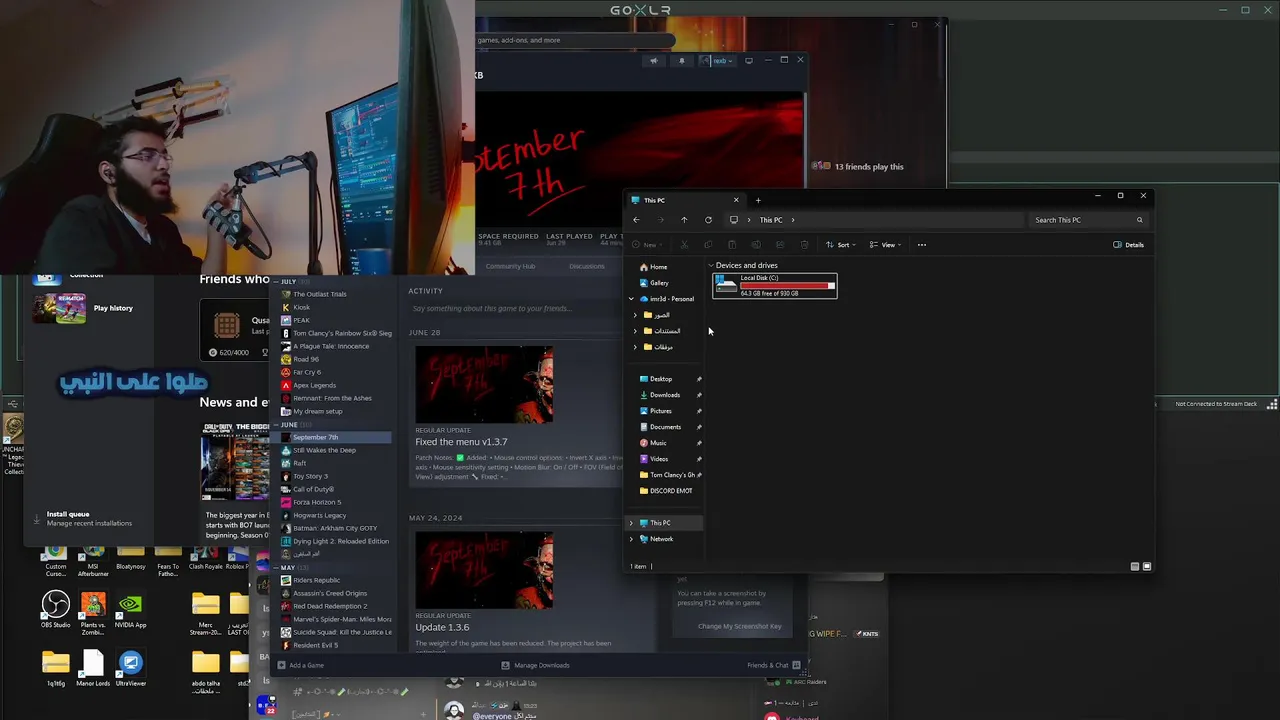Click the search magnifier in File Explorer

coord(1139,220)
